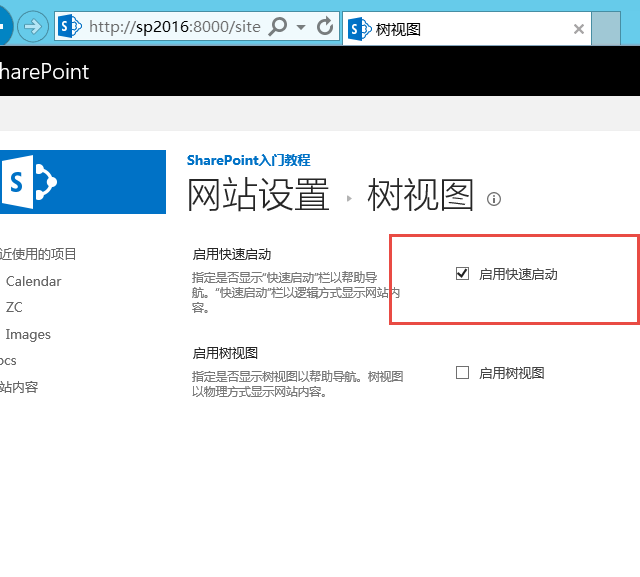Click the 启用树视图 checkbox label
The height and width of the screenshot is (577, 640).
point(512,373)
